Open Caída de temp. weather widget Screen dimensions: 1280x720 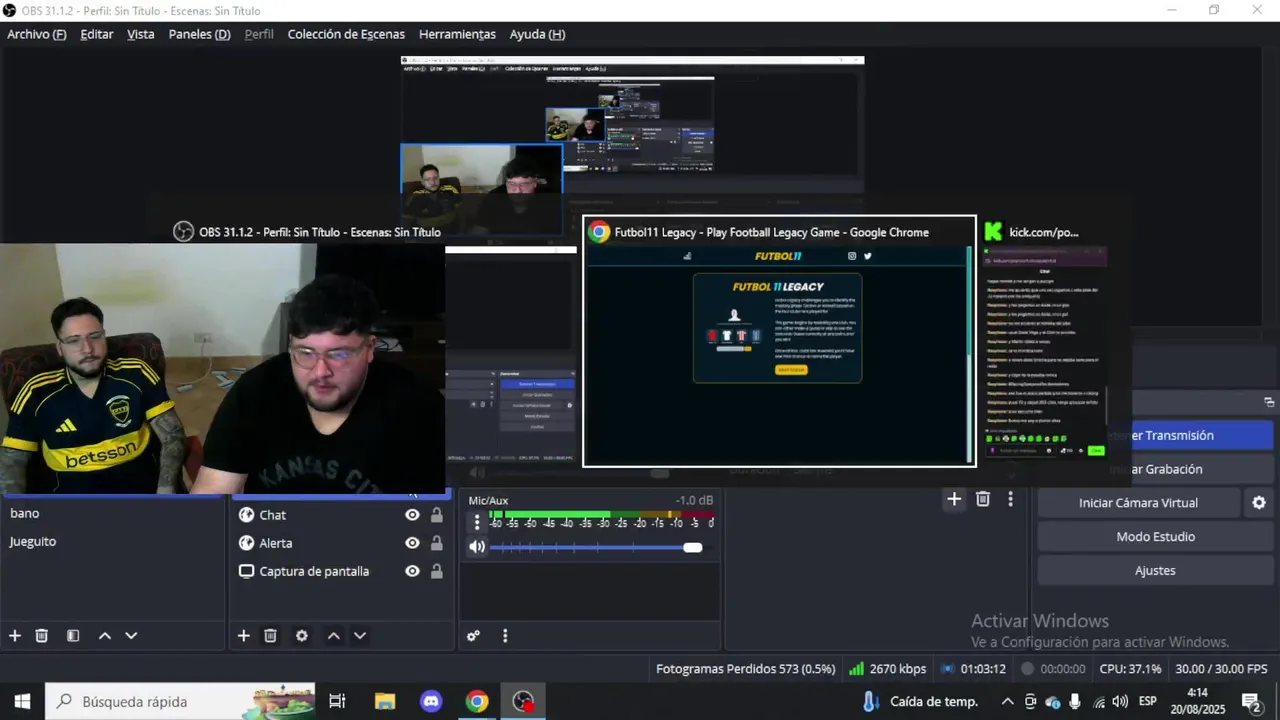(x=920, y=702)
